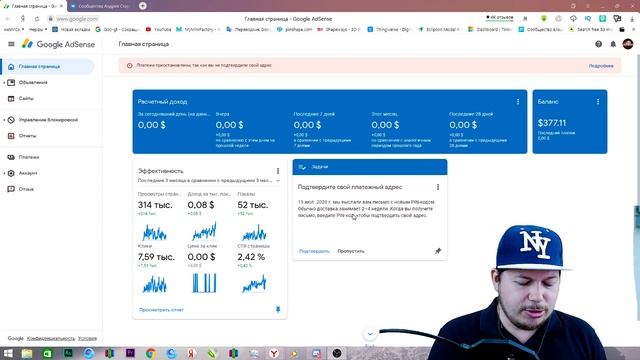Viewport: 640px width, 360px height.
Task: Open File Explorer from taskbar
Action: coord(27,353)
